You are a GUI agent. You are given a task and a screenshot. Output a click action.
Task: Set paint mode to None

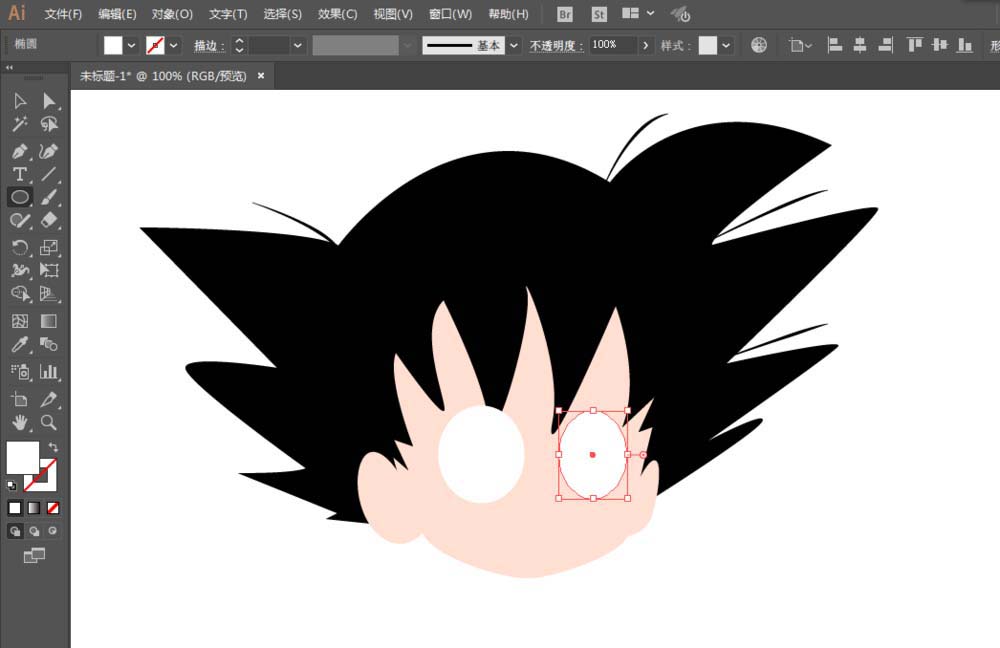coord(53,508)
